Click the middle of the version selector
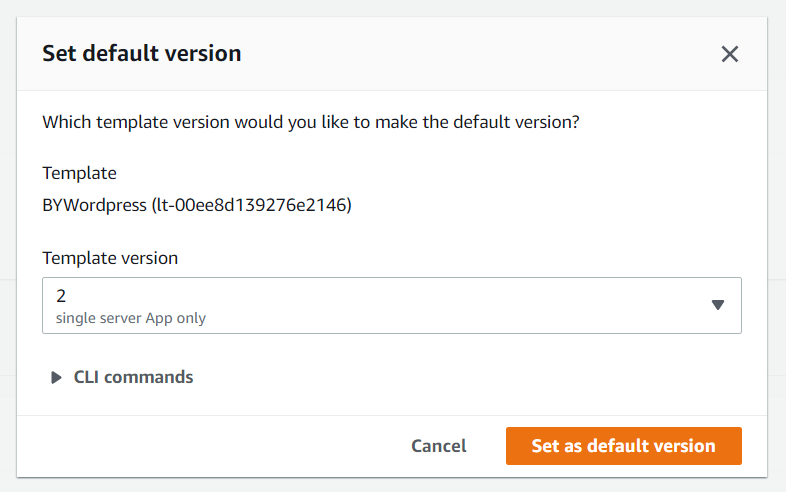 pos(391,305)
